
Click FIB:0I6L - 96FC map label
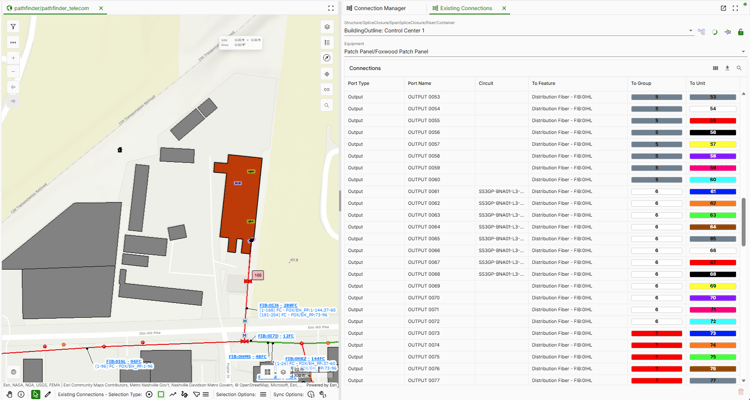pyautogui.click(x=124, y=362)
